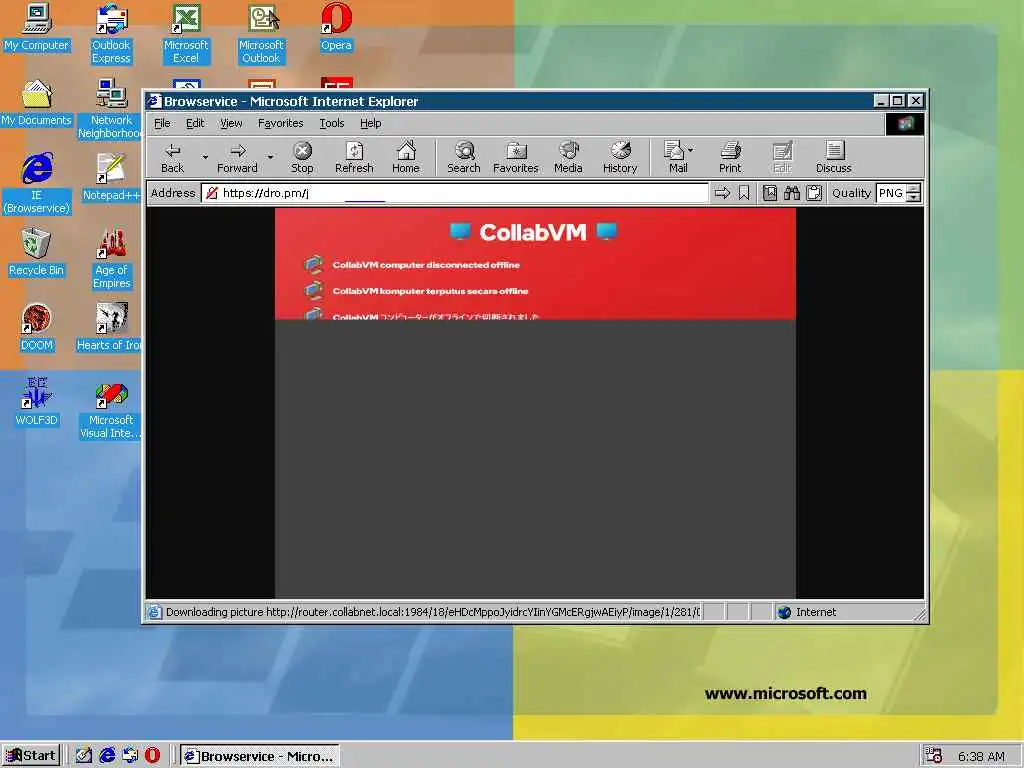Click the Forward toolbar button
The image size is (1024, 768).
pyautogui.click(x=237, y=158)
